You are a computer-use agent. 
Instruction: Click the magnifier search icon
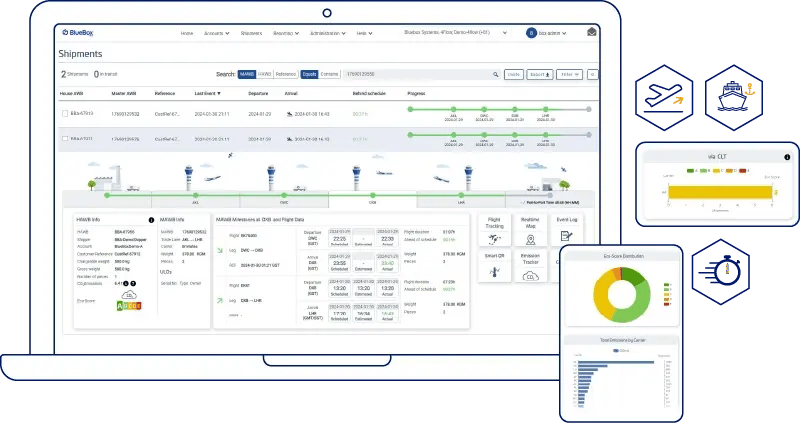pyautogui.click(x=495, y=74)
